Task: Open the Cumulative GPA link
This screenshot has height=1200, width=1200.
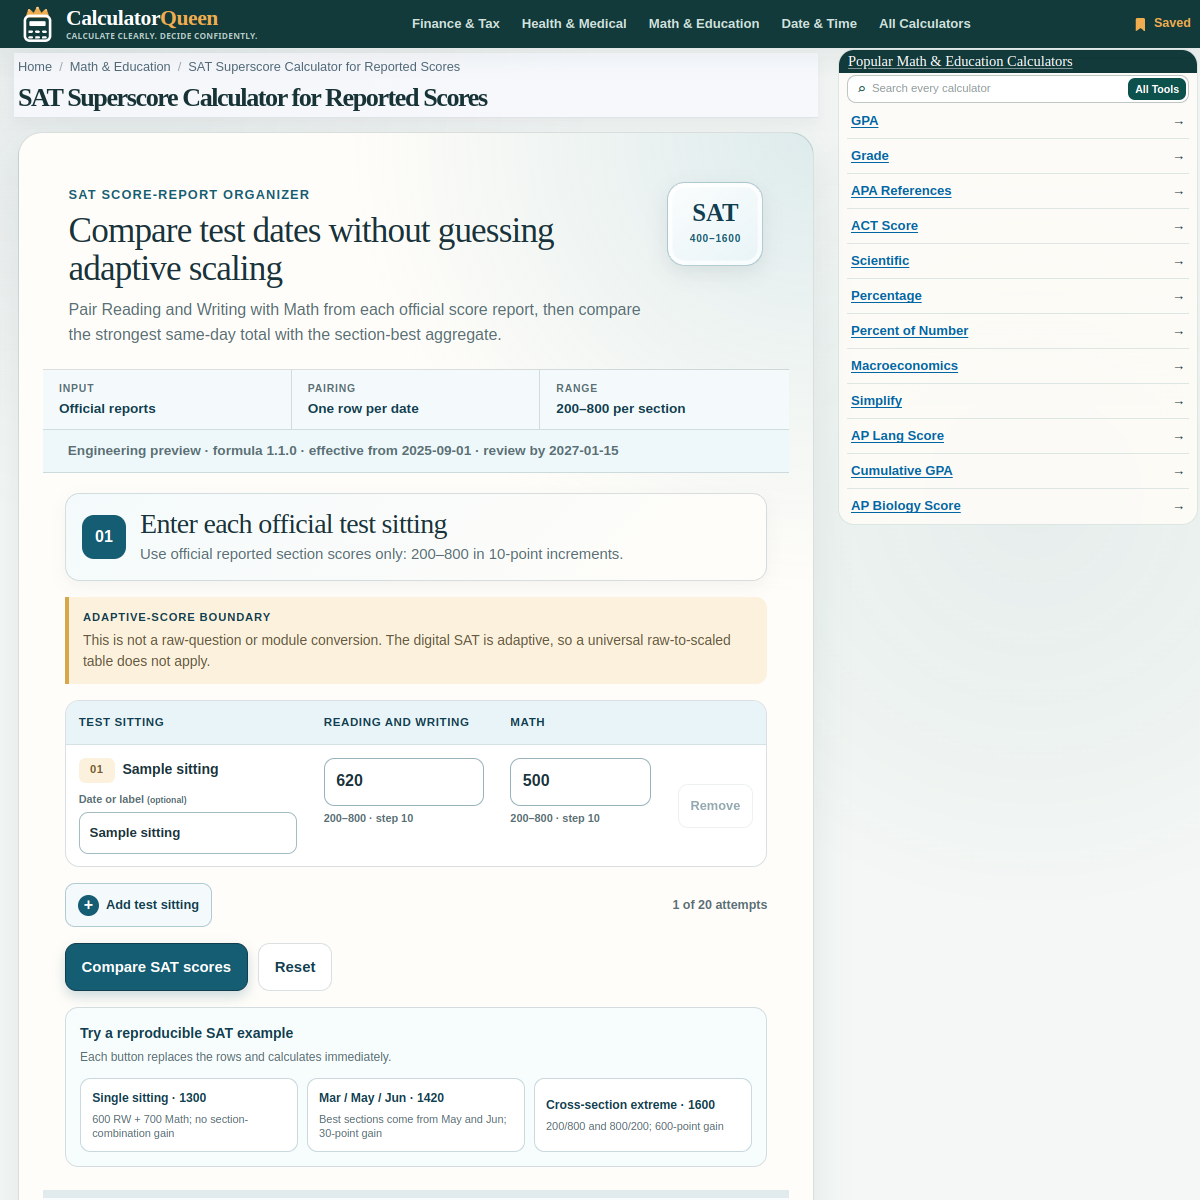Action: click(902, 471)
